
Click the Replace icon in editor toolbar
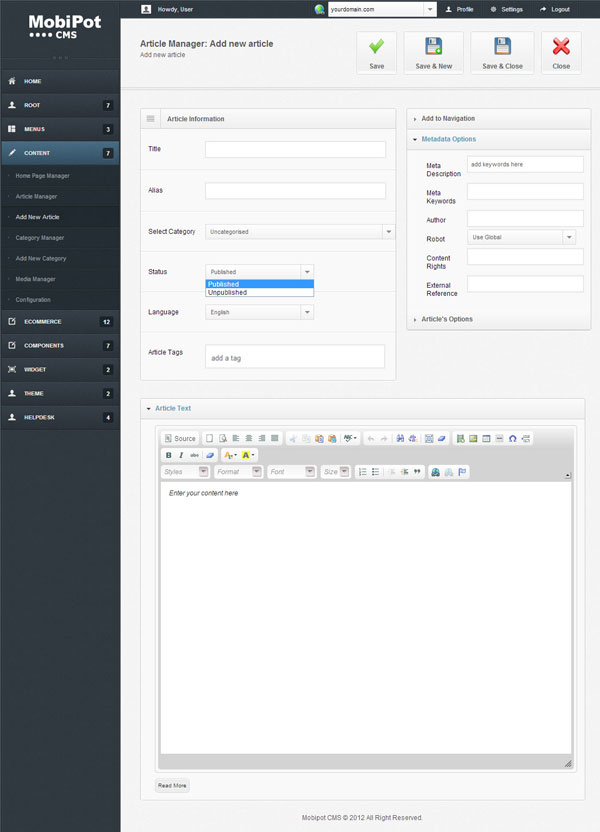coord(412,438)
